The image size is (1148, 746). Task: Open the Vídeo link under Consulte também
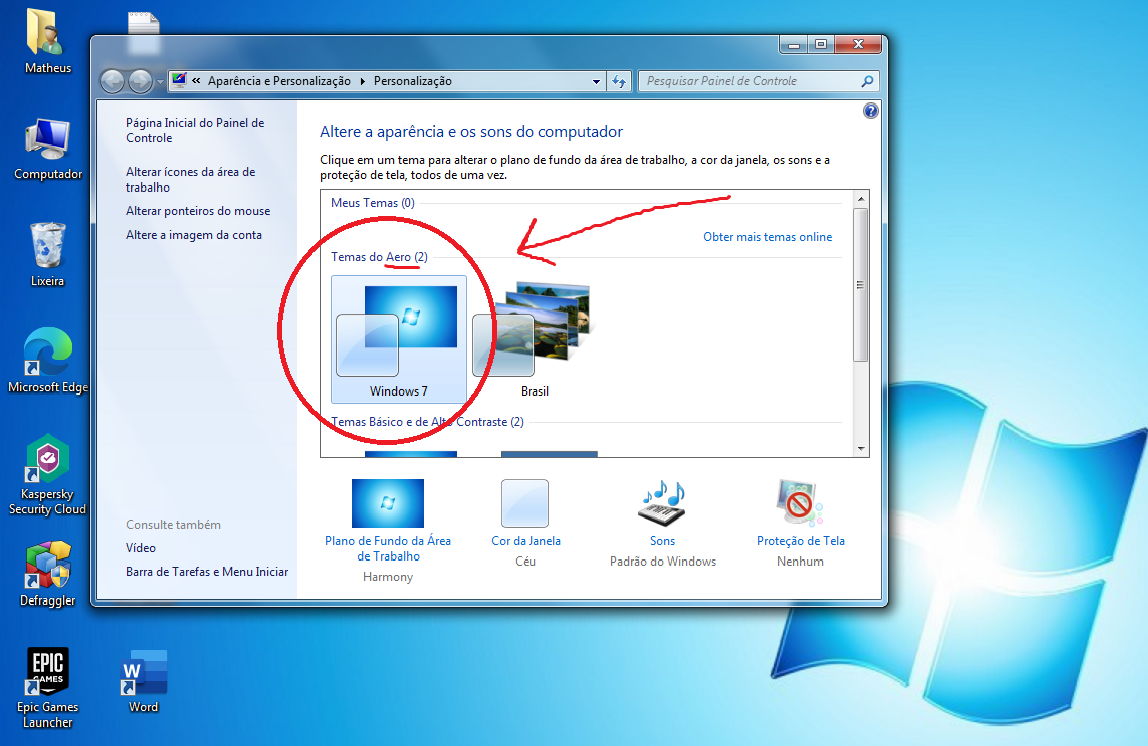click(x=141, y=548)
